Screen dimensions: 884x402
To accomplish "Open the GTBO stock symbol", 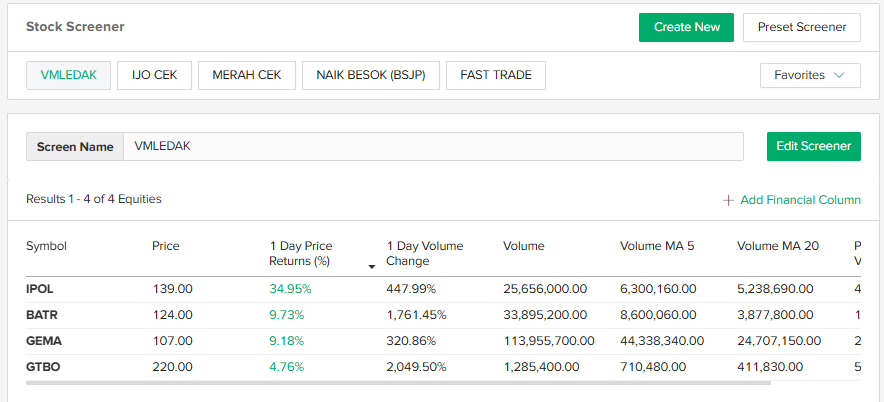I will 43,367.
